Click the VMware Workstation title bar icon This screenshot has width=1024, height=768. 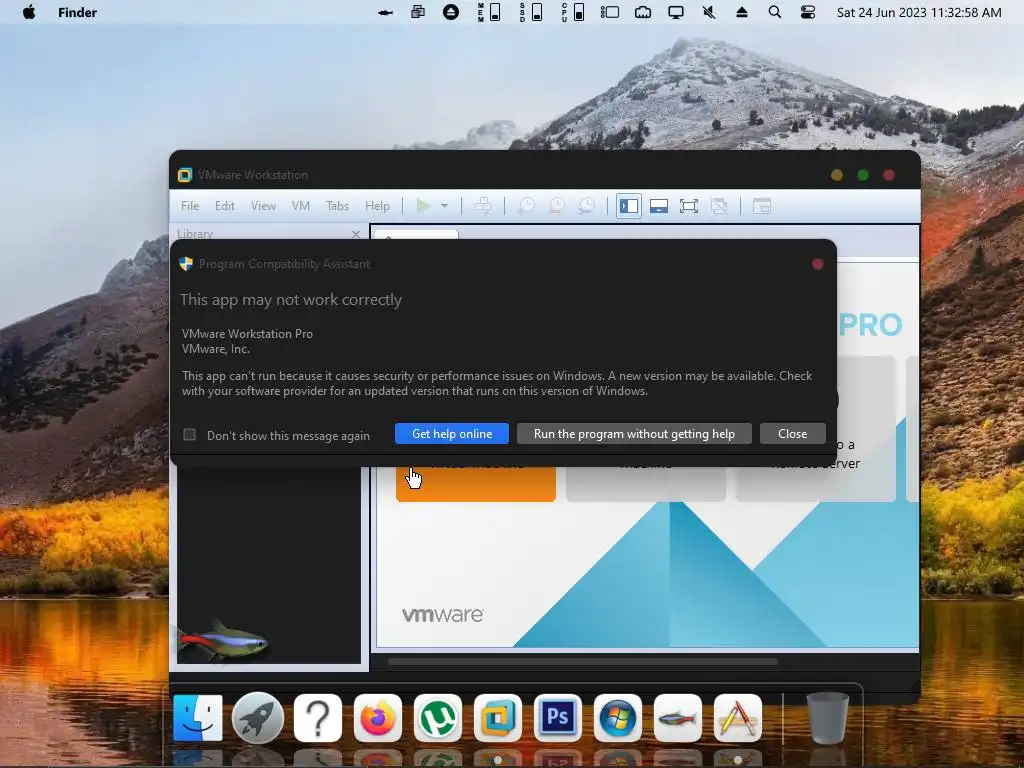tap(185, 174)
